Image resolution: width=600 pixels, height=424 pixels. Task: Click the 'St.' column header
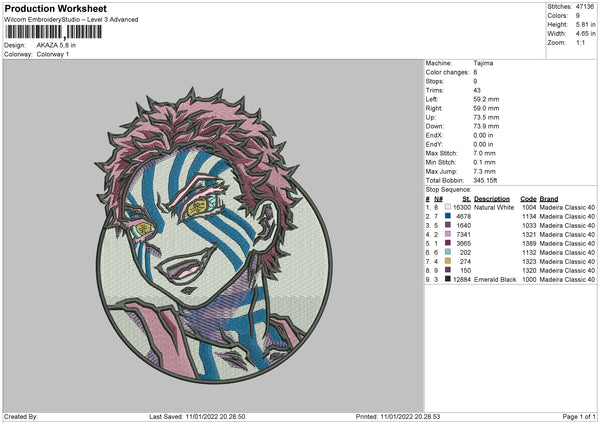coord(466,199)
